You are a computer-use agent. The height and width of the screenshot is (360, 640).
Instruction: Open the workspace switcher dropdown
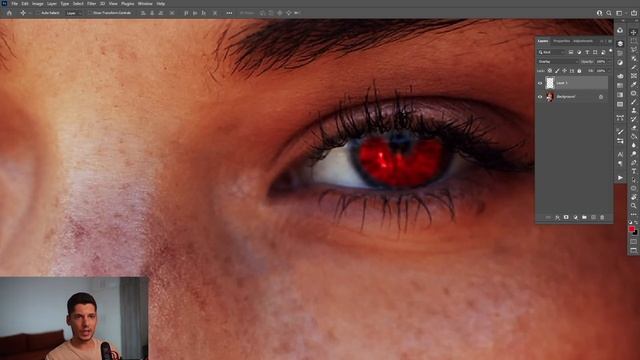[x=621, y=13]
